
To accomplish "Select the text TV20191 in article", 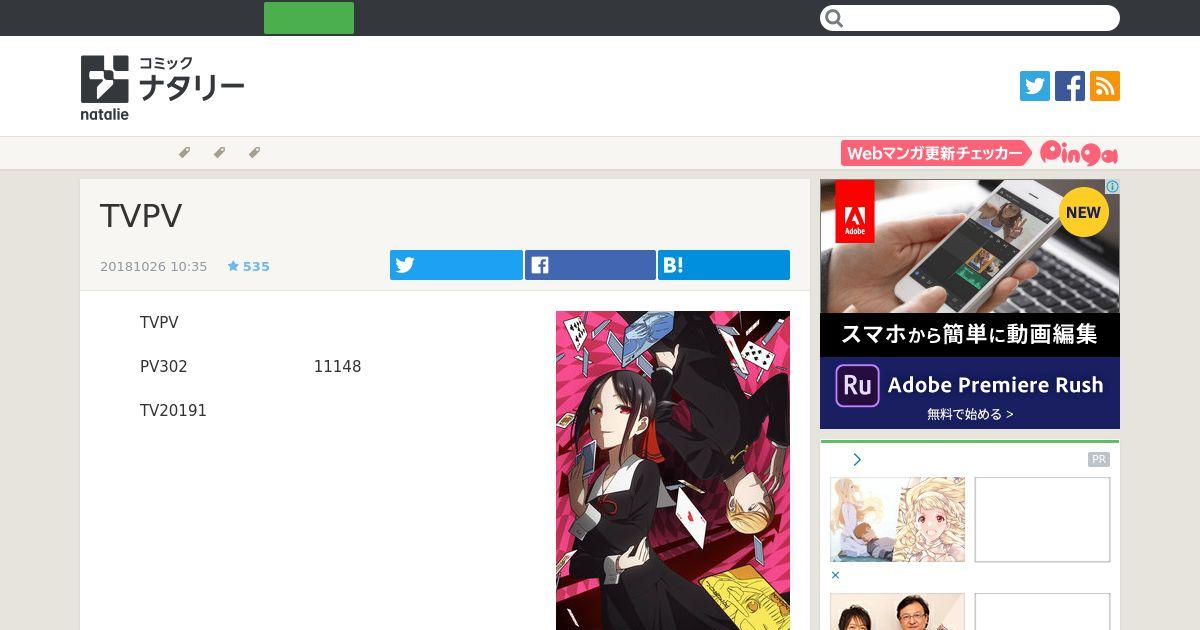I will pyautogui.click(x=173, y=411).
